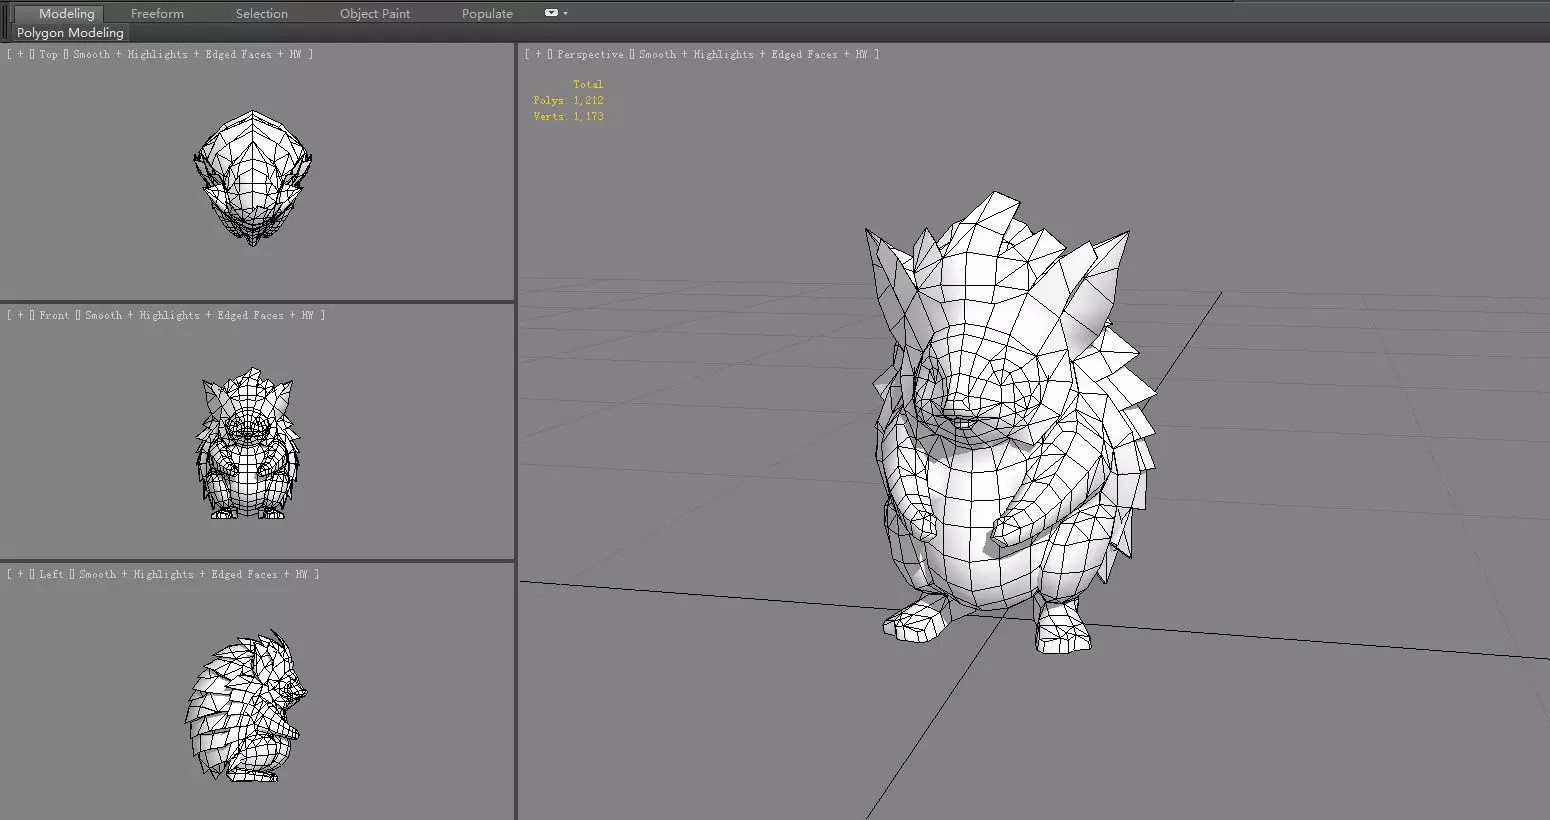Open Top viewport [+] general menu
1550x820 pixels.
pyautogui.click(x=20, y=55)
